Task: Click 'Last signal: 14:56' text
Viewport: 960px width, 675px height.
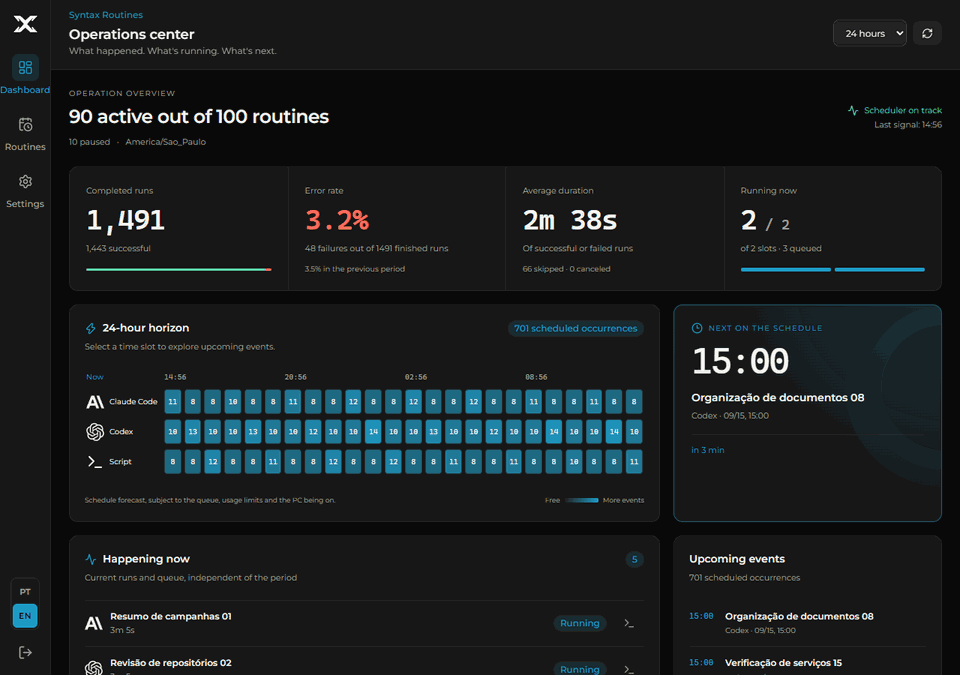Action: point(908,125)
